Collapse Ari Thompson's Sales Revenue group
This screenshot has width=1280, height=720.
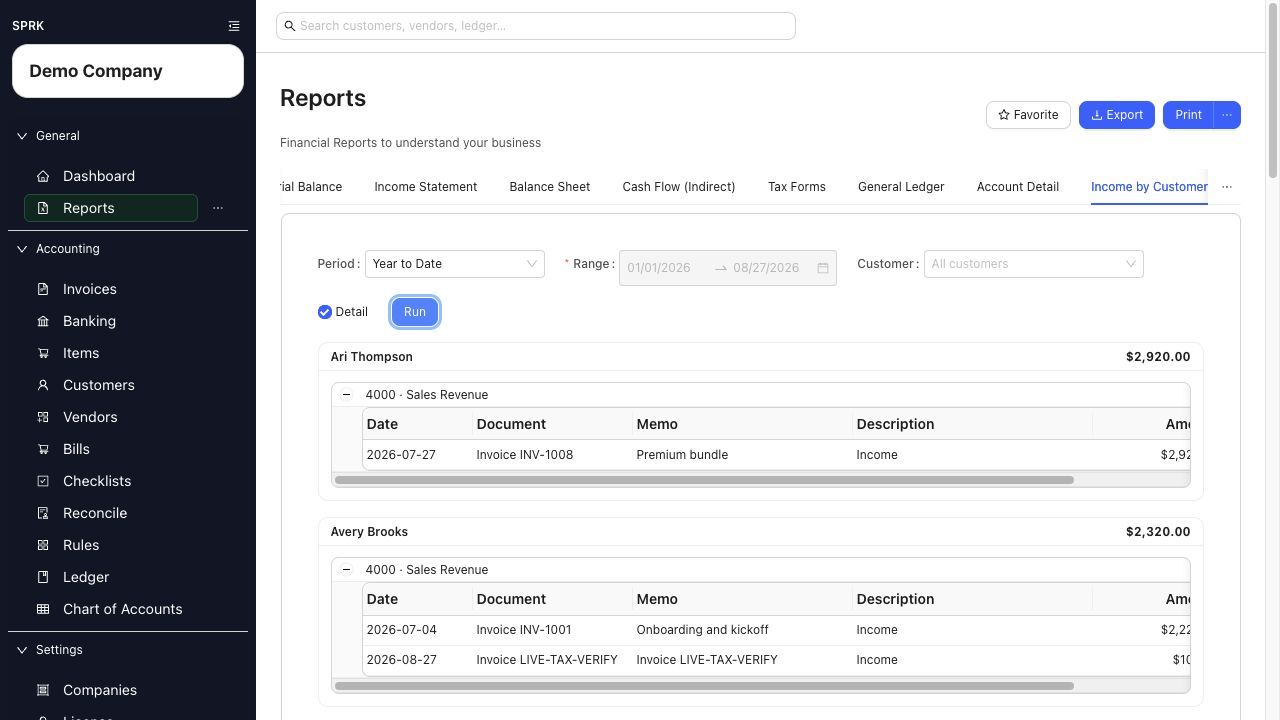tap(347, 395)
